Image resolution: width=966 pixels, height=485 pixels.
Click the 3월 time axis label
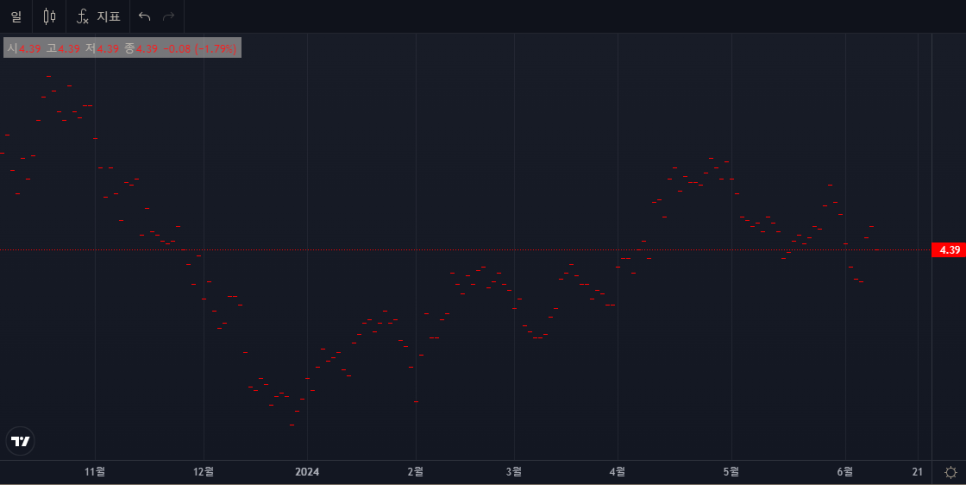[514, 472]
